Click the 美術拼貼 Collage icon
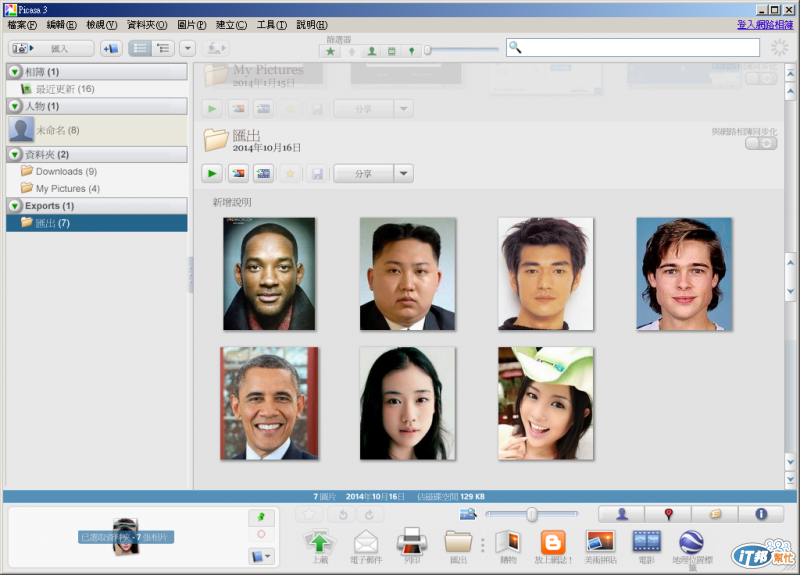Screen dimensions: 800x575 pyautogui.click(x=601, y=546)
